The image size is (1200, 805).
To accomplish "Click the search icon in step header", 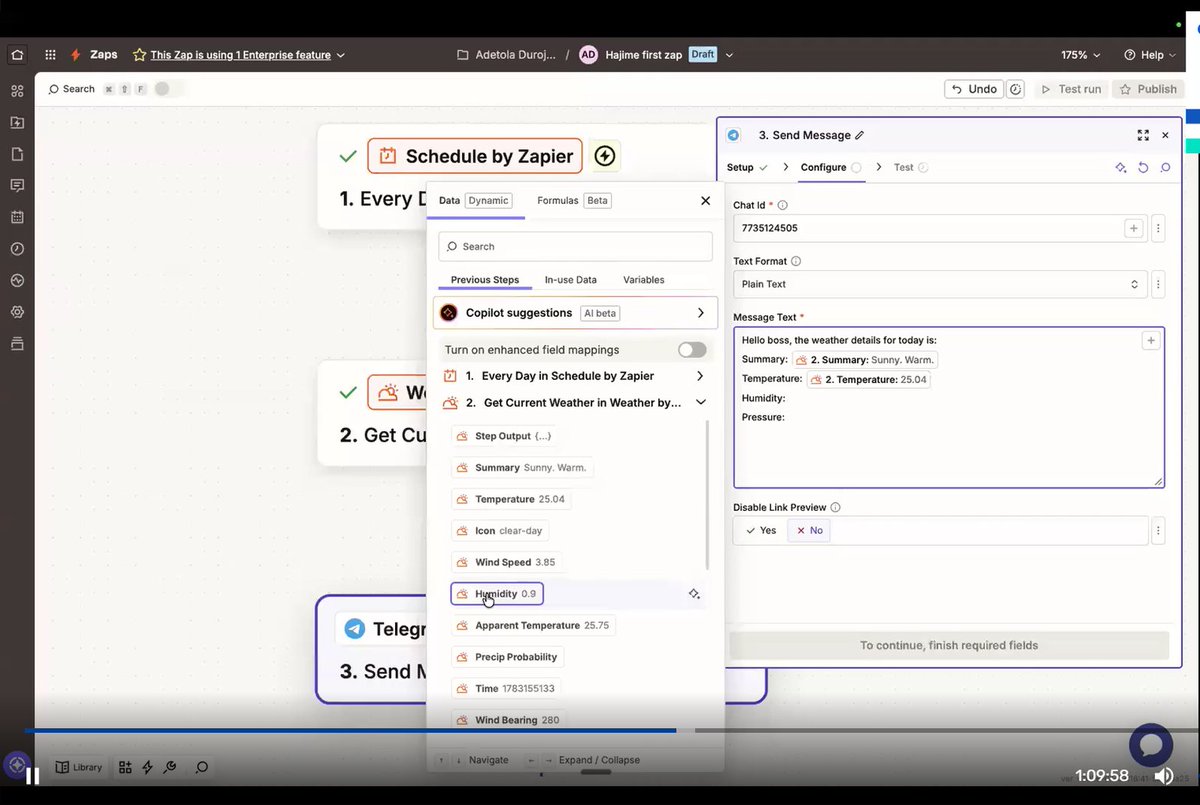I will pos(1165,168).
